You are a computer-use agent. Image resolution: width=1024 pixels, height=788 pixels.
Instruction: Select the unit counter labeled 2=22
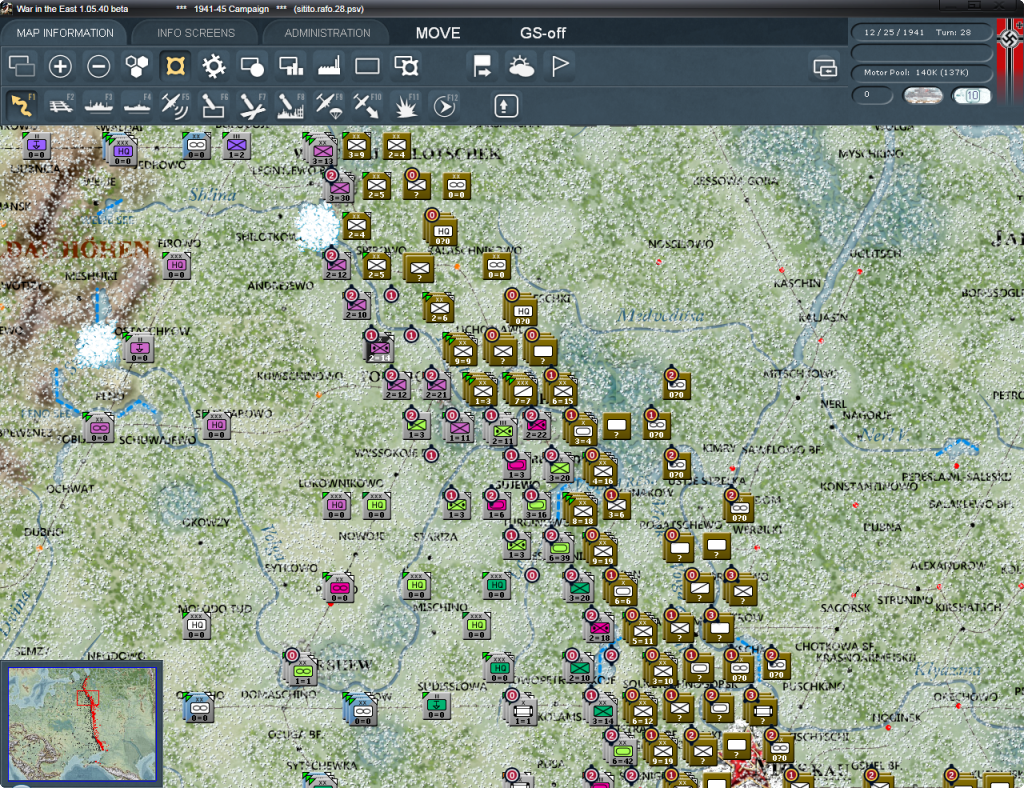536,426
